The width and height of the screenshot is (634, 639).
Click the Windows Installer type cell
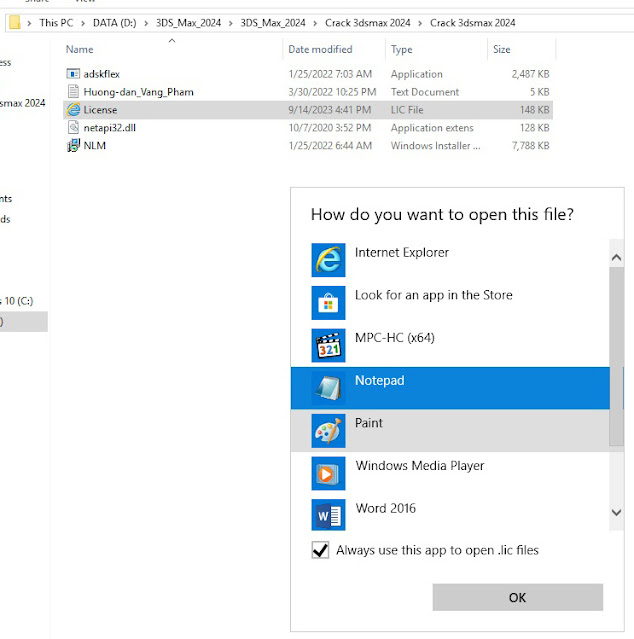(x=436, y=145)
